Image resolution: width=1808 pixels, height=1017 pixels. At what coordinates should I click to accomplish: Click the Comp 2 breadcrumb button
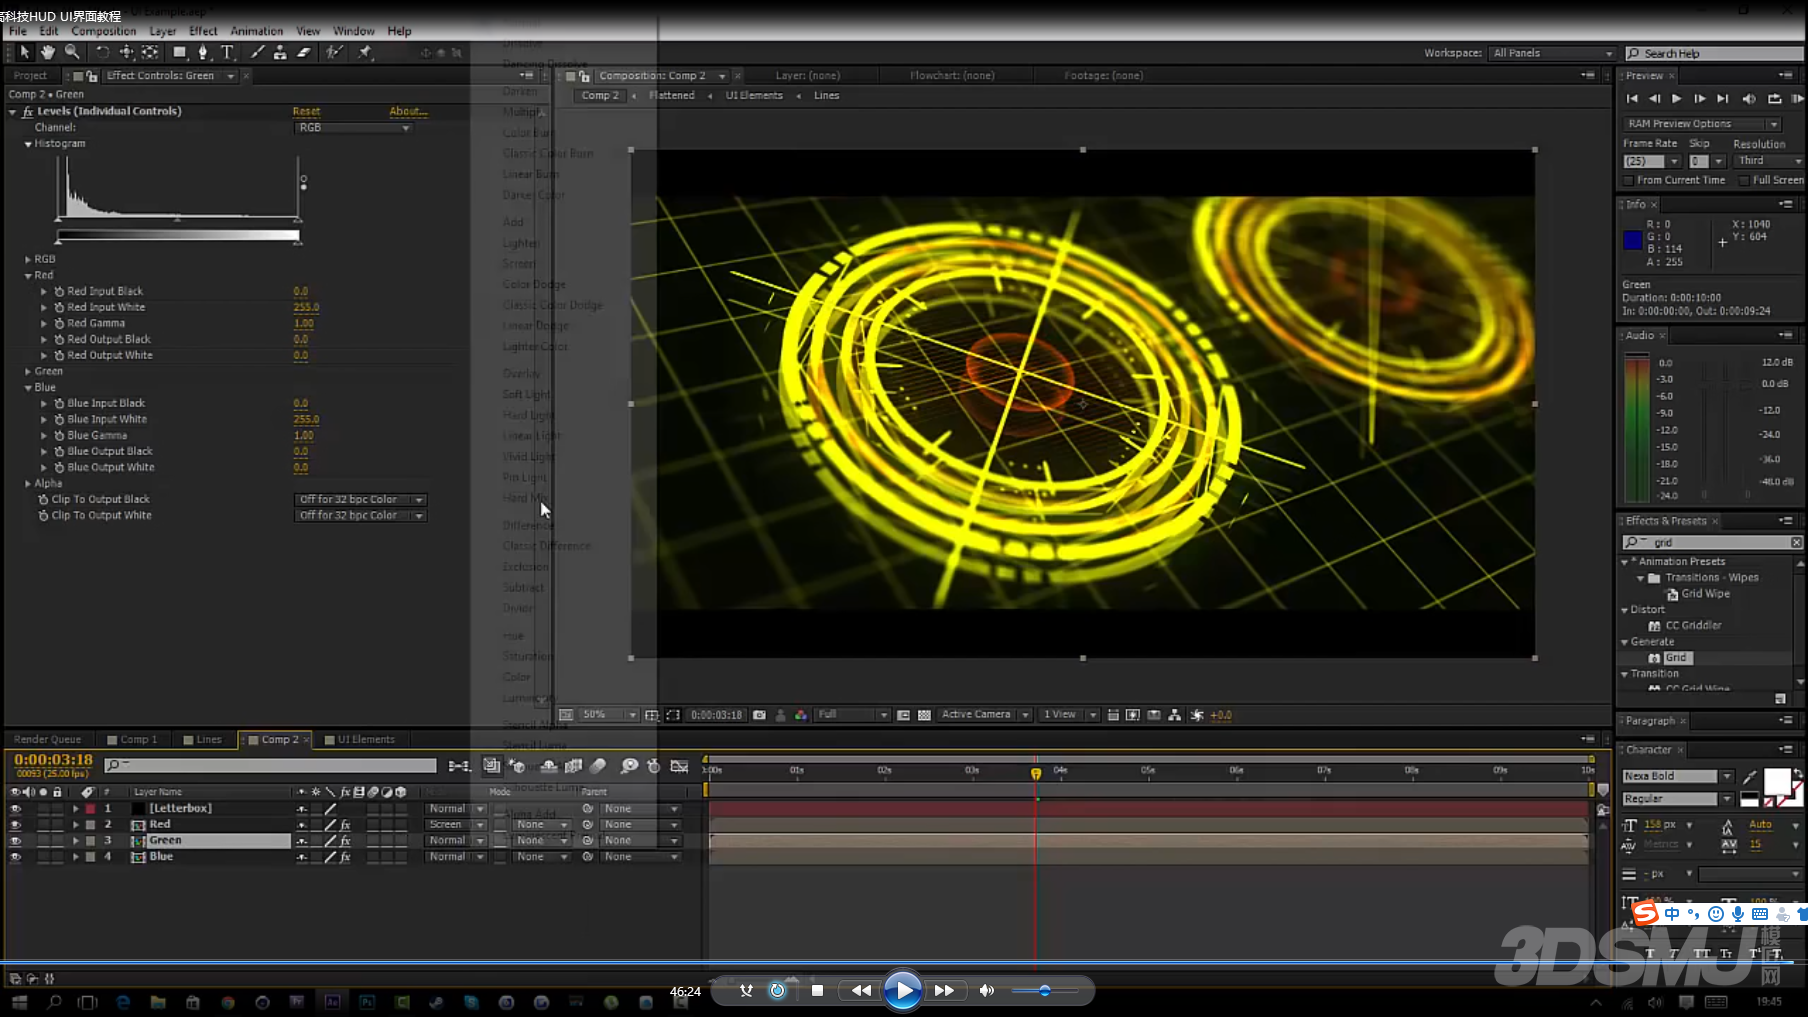point(600,96)
